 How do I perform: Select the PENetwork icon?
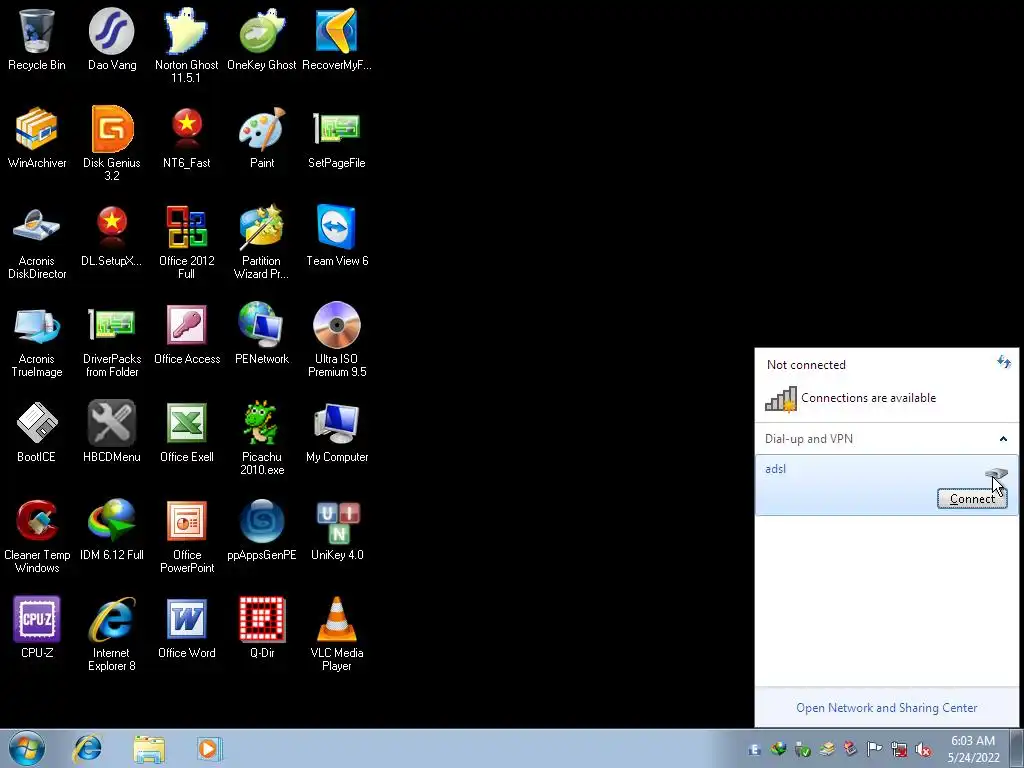(262, 333)
